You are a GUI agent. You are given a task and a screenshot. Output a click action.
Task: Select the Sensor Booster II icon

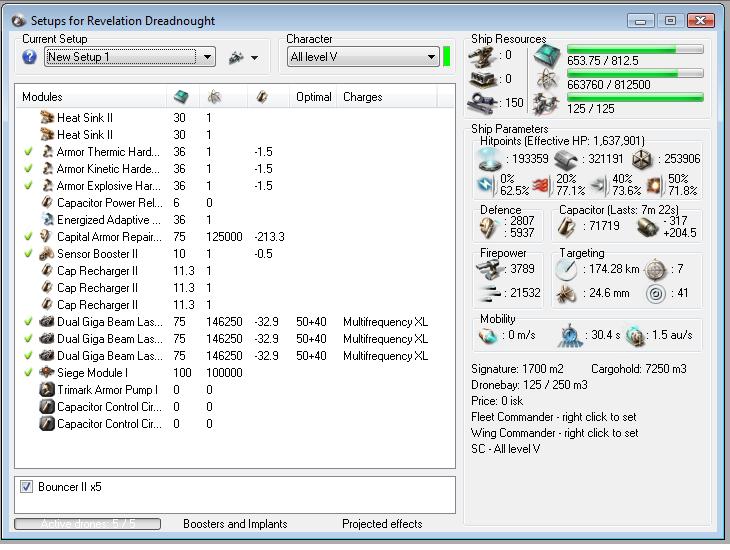point(47,254)
